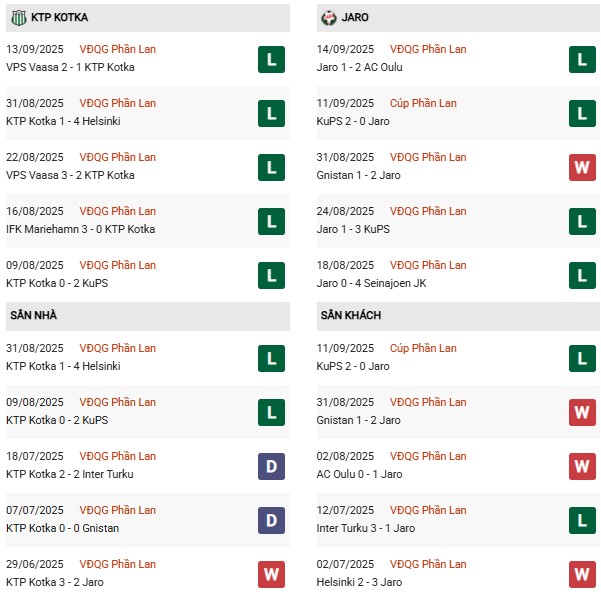Click the Jaro team logo icon
Screen dimensions: 601x594
click(329, 18)
